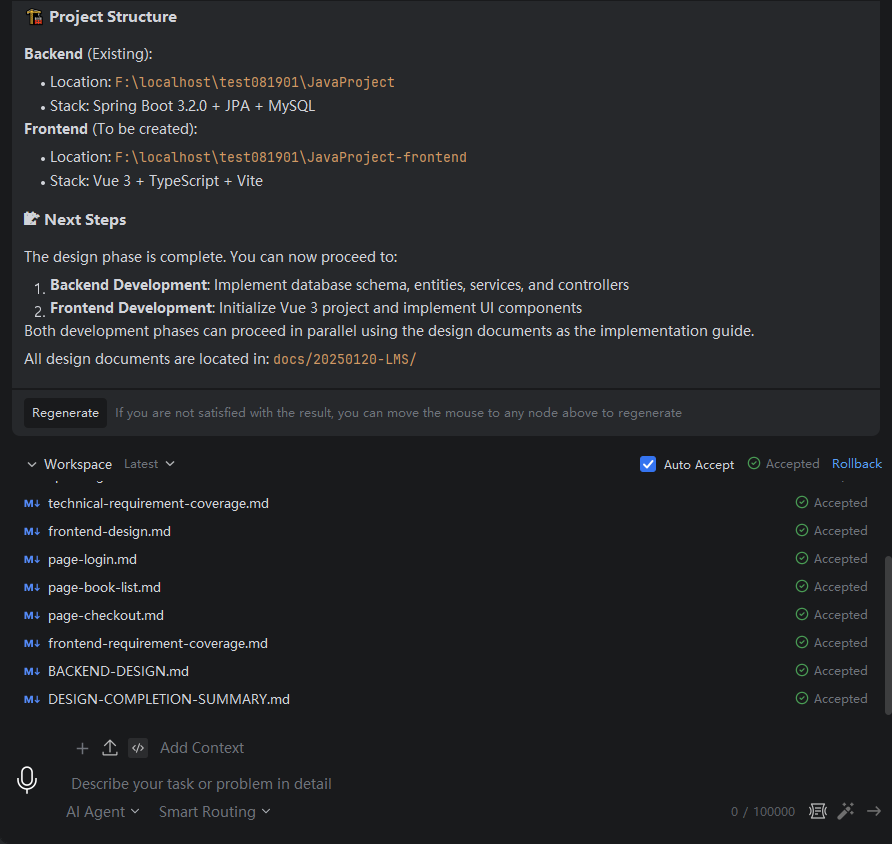The height and width of the screenshot is (844, 892).
Task: Click accepted status icon for BACKEND-DESIGN.md
Action: click(802, 671)
